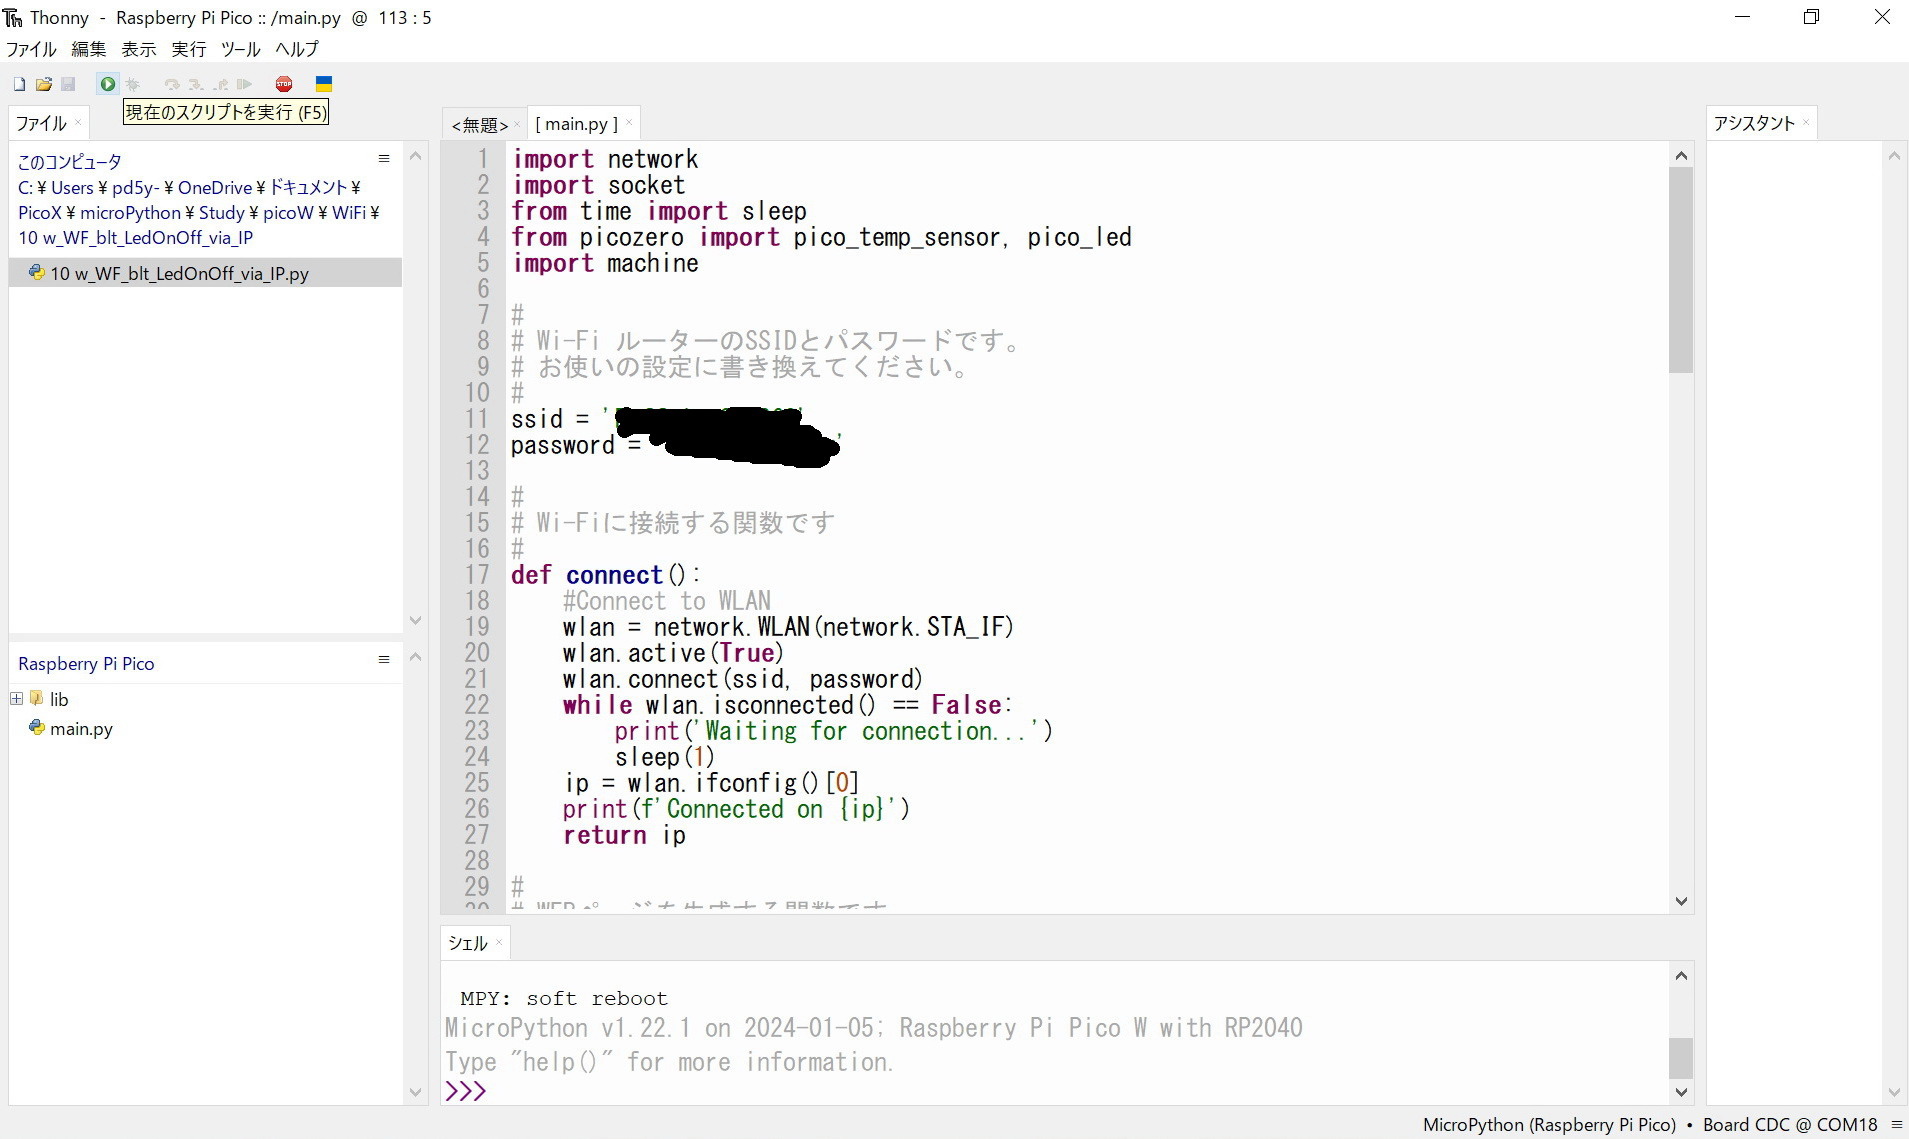Stop the backend with the red STOP icon
Image resolution: width=1909 pixels, height=1139 pixels.
click(x=284, y=84)
